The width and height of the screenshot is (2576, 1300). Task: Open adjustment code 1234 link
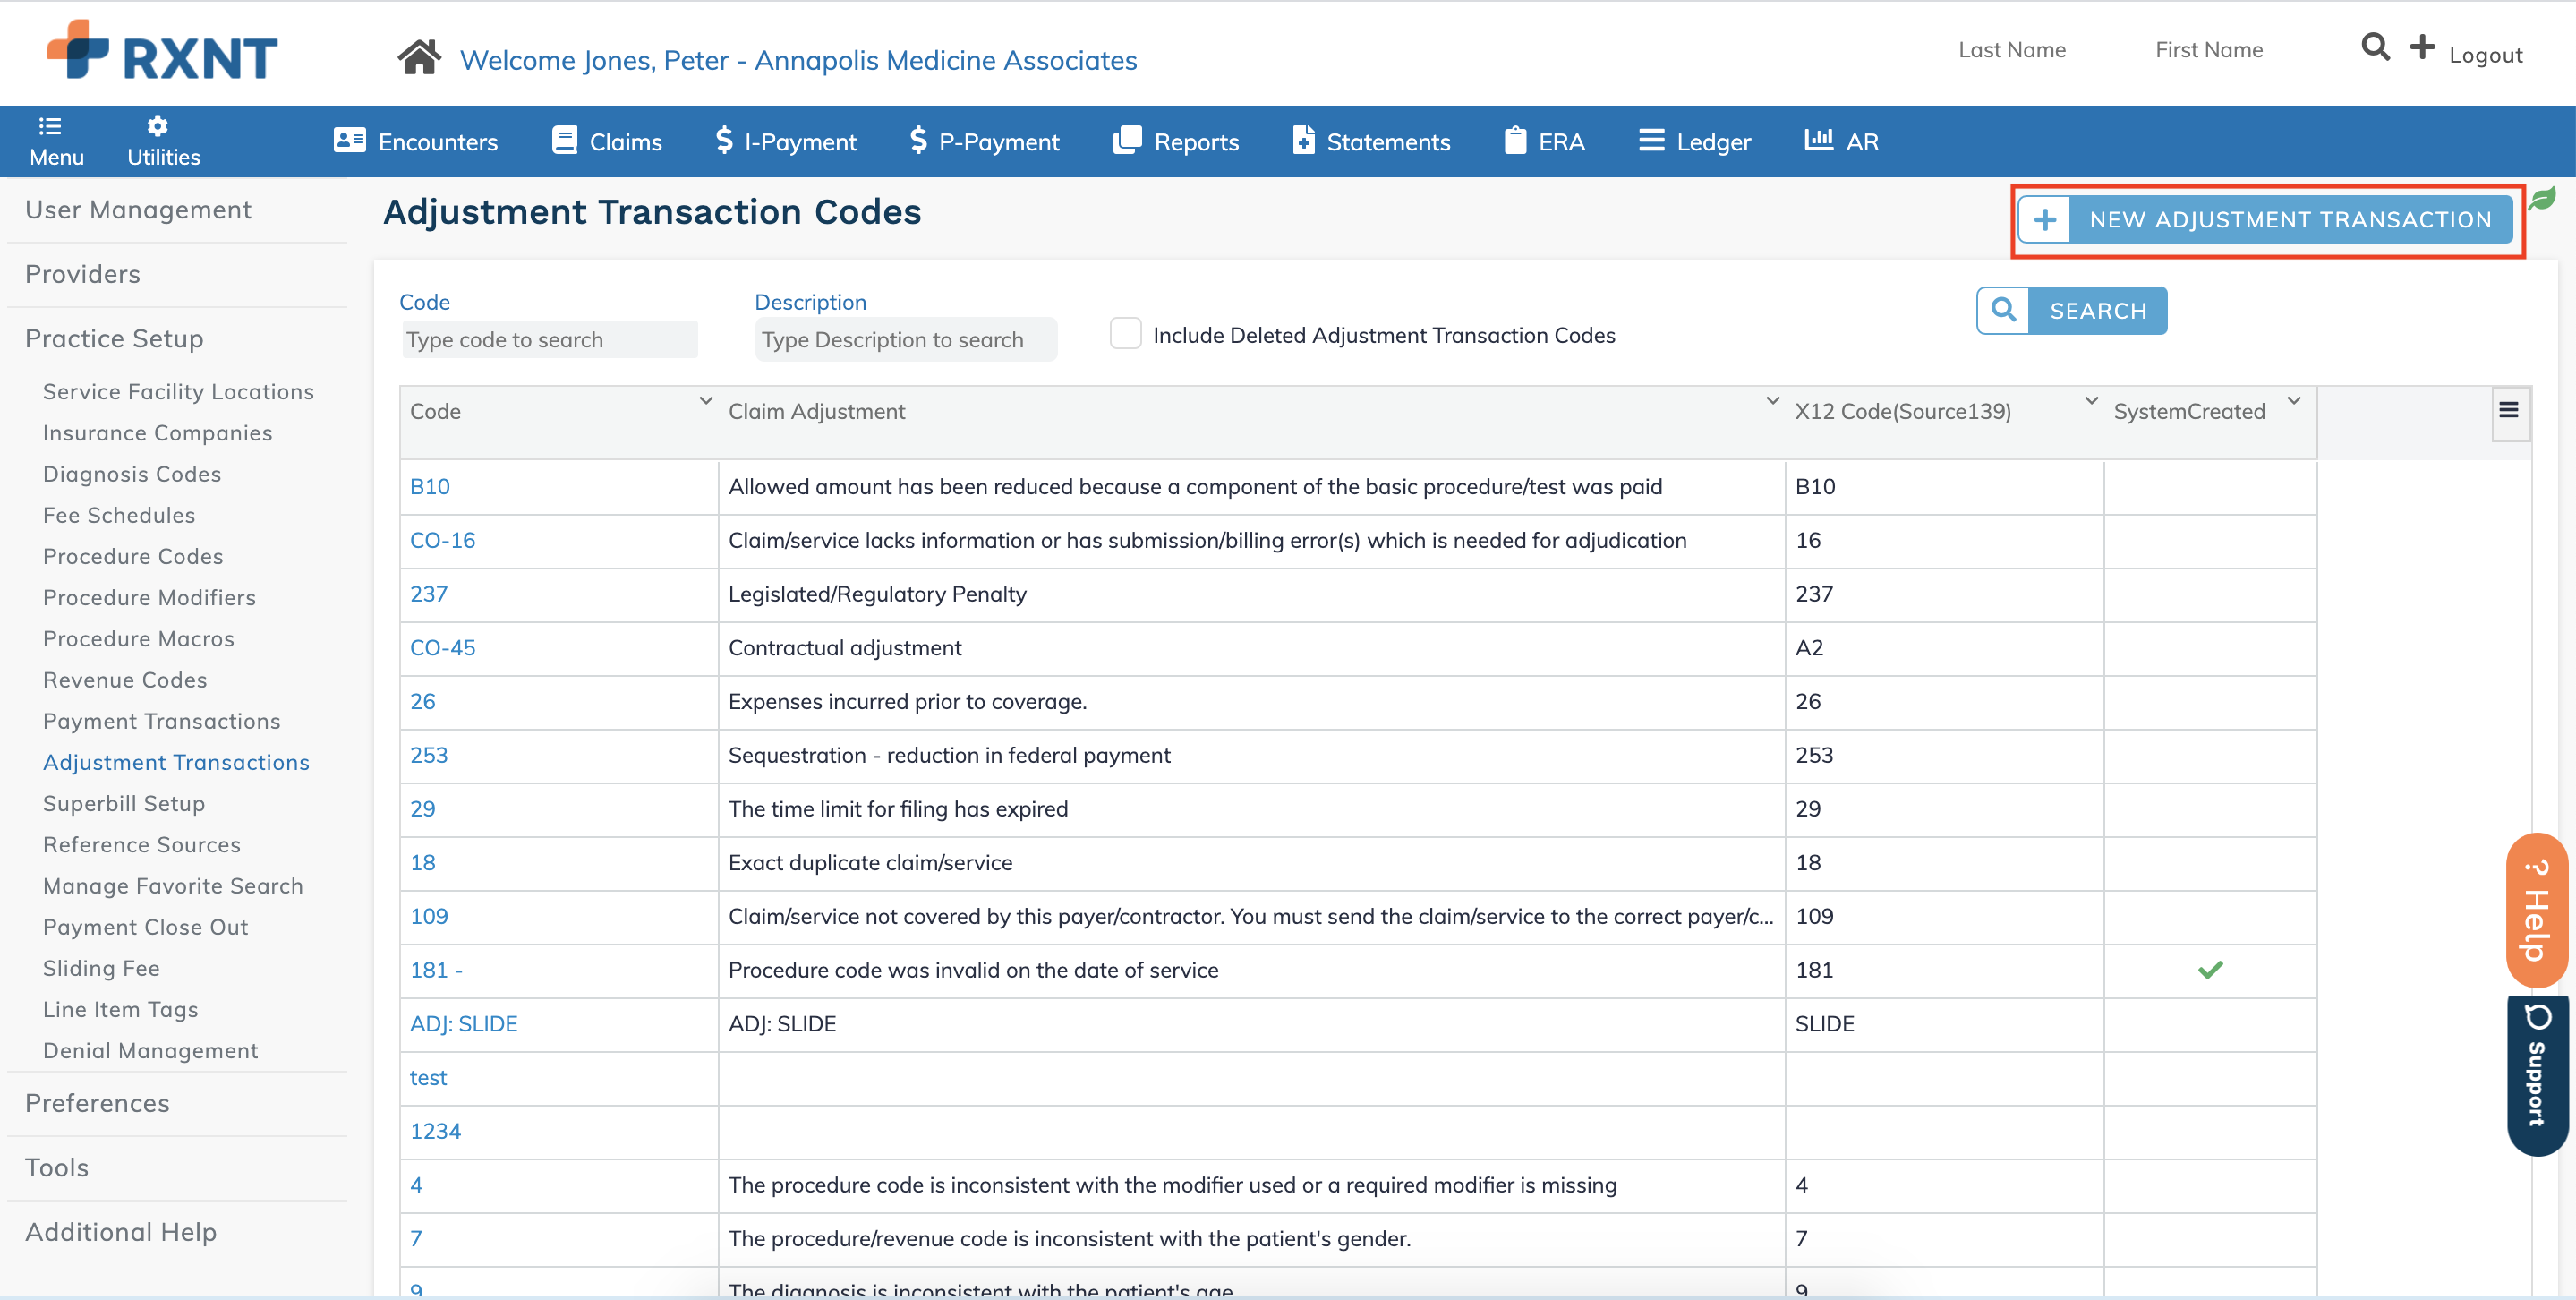(x=436, y=1132)
